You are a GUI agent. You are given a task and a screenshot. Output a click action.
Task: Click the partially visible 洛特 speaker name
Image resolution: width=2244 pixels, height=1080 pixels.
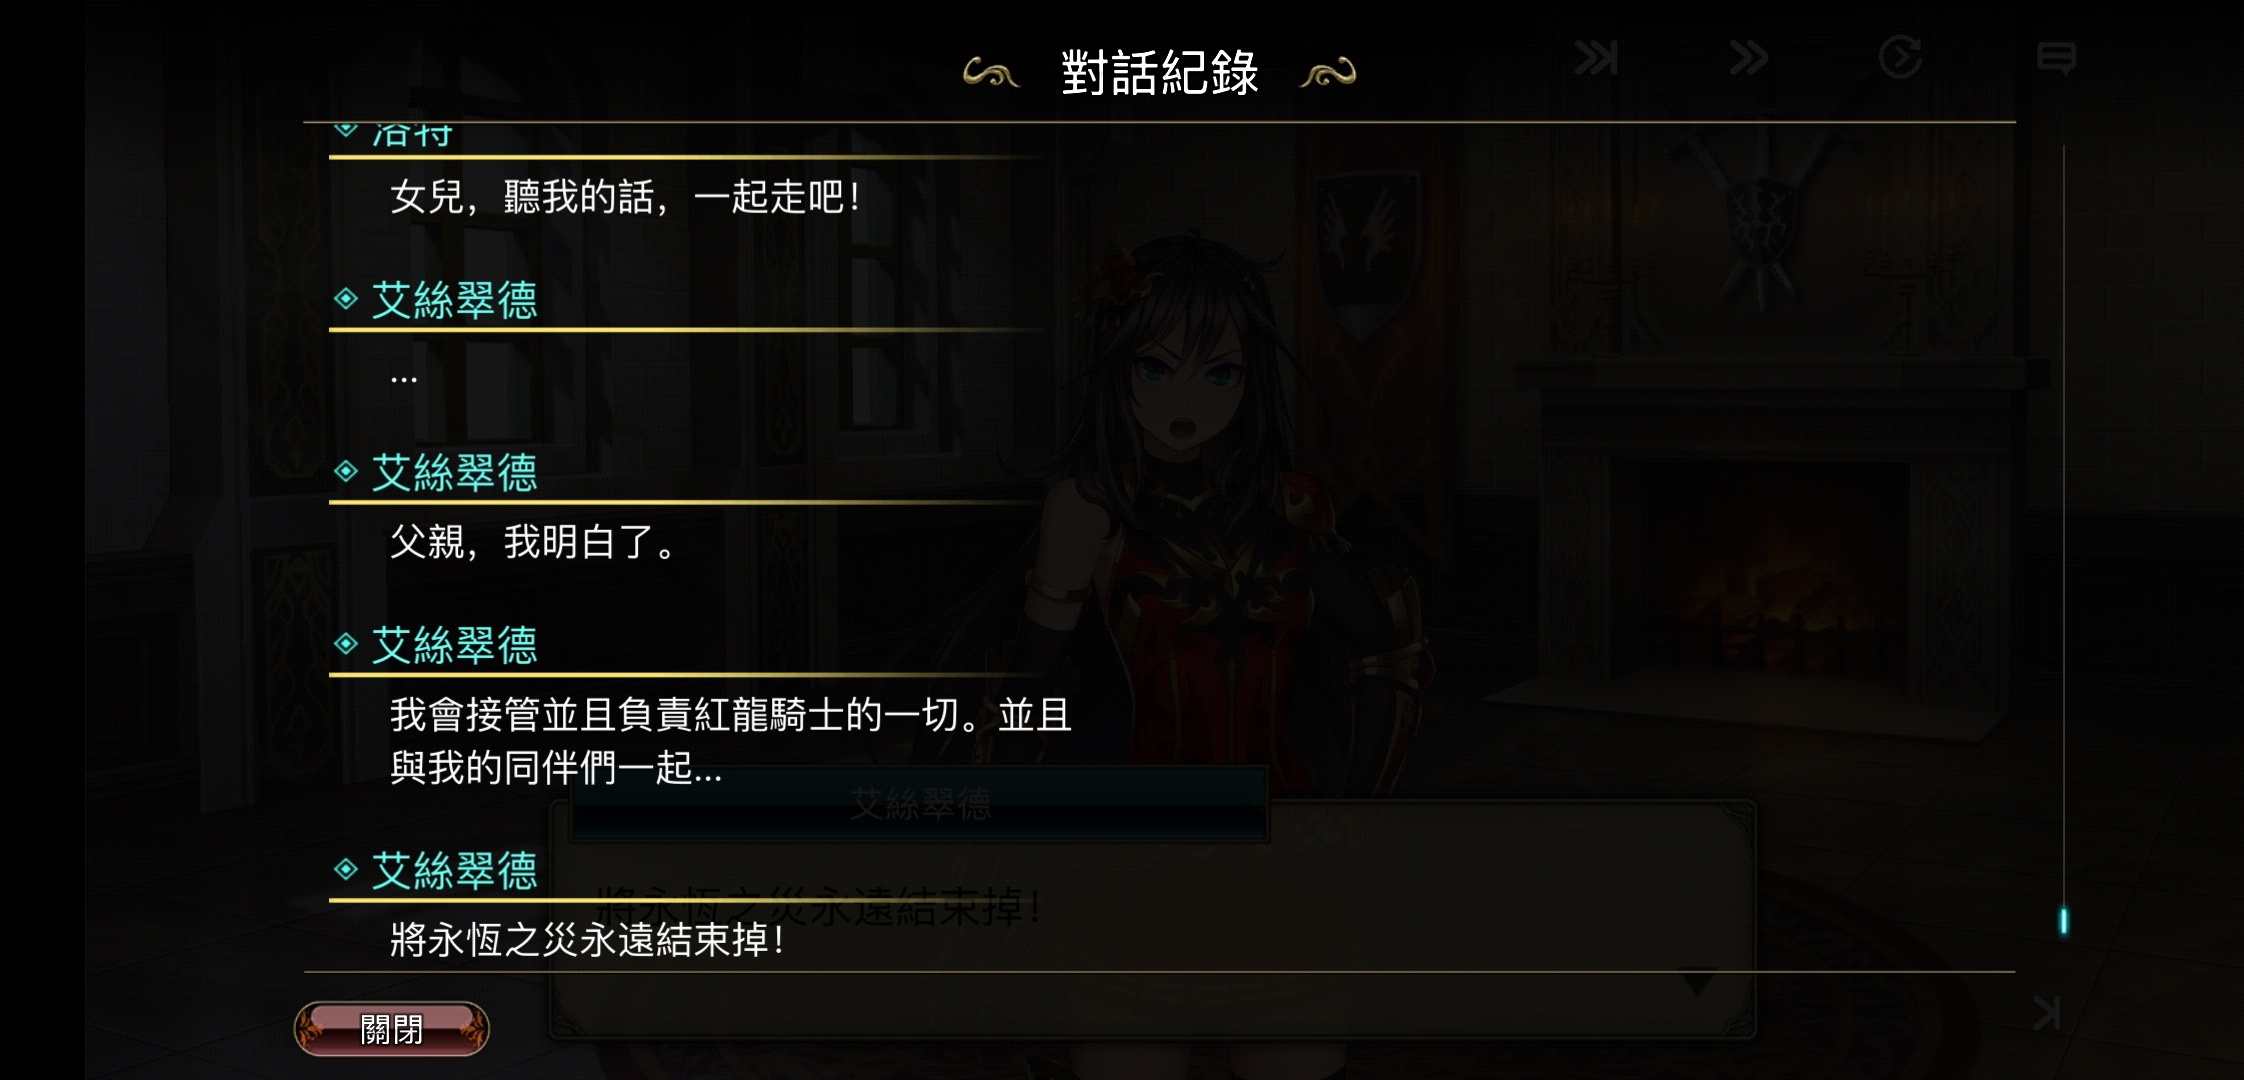[x=412, y=135]
